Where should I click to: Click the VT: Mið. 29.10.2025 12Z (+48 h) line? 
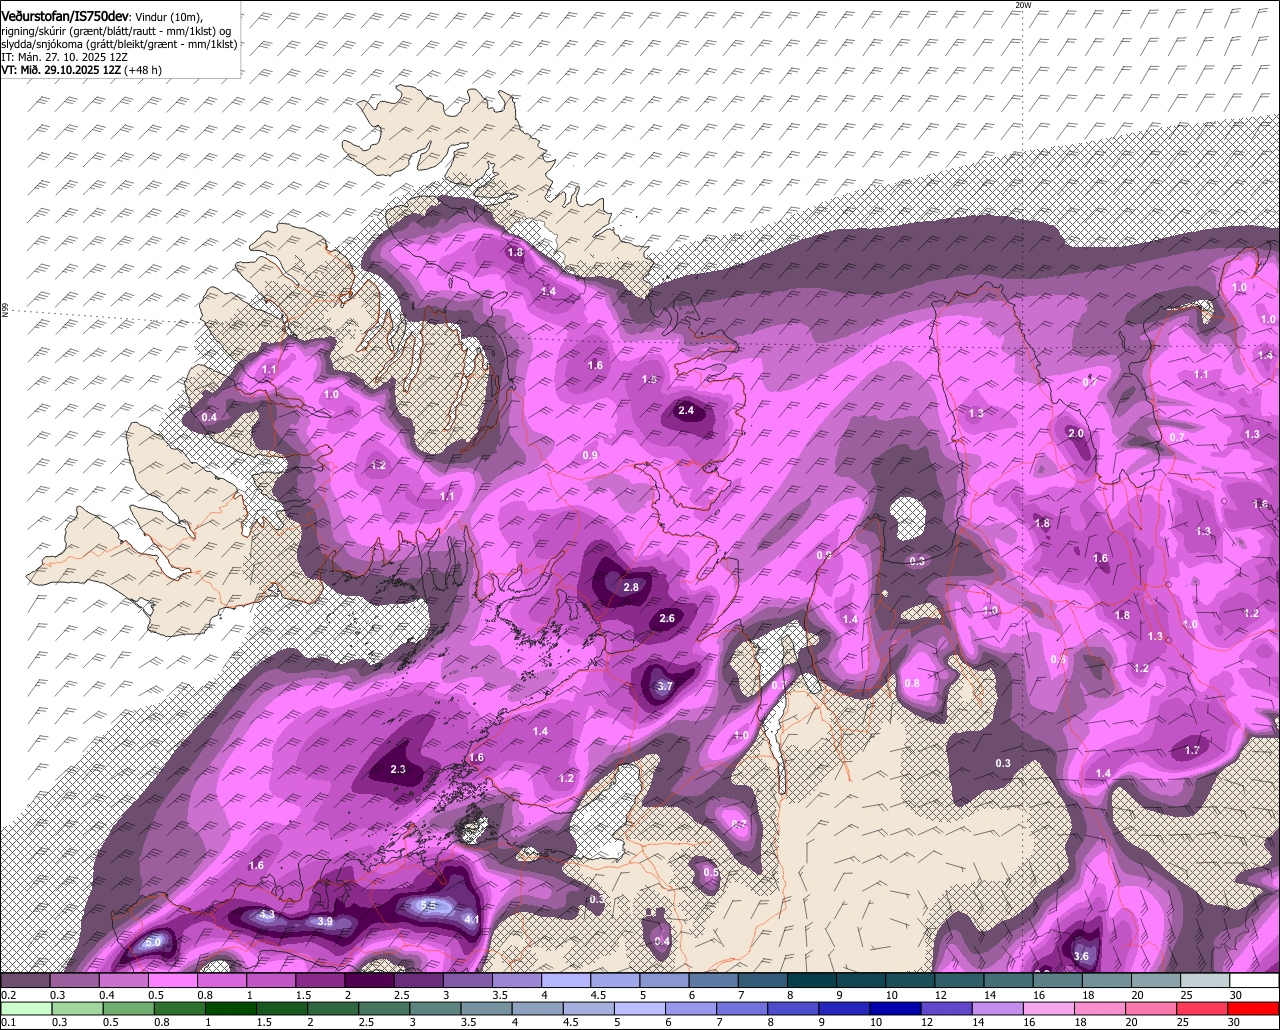coord(82,70)
